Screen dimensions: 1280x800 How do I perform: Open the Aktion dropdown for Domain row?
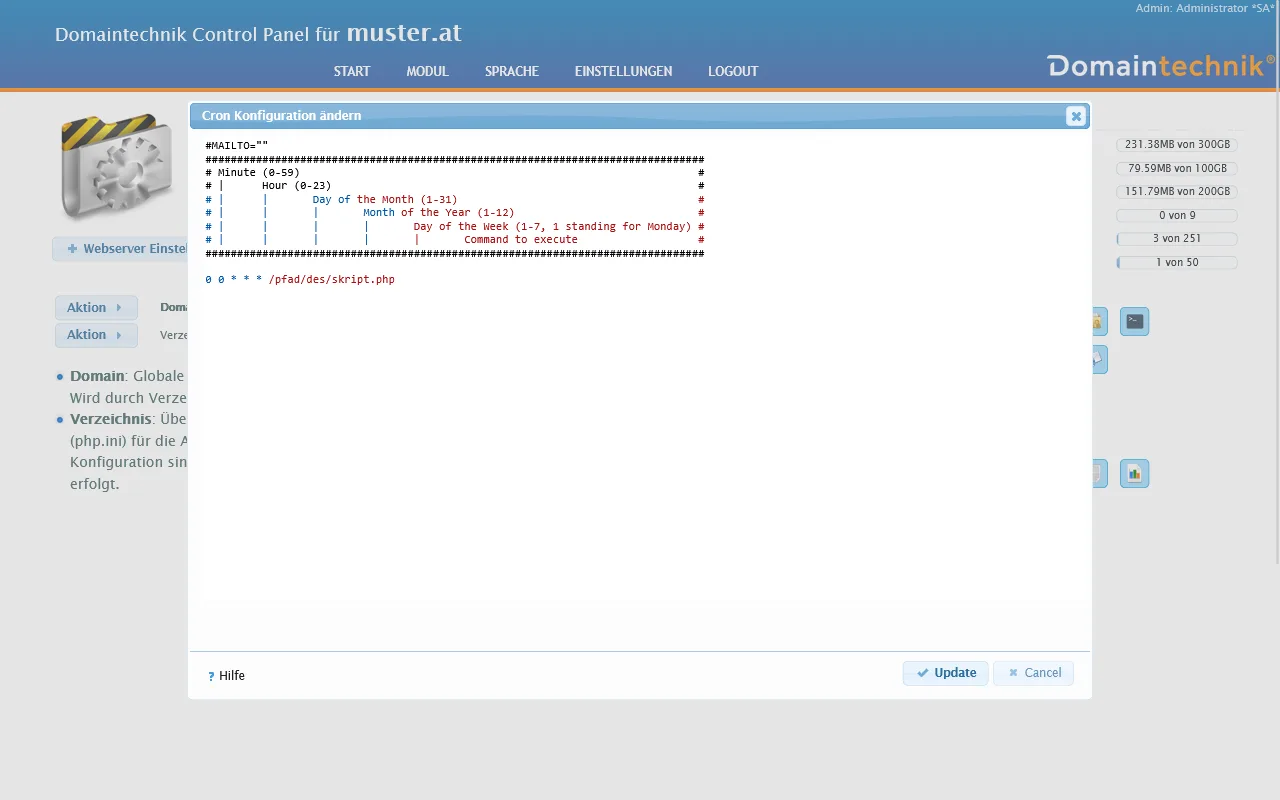pos(96,308)
